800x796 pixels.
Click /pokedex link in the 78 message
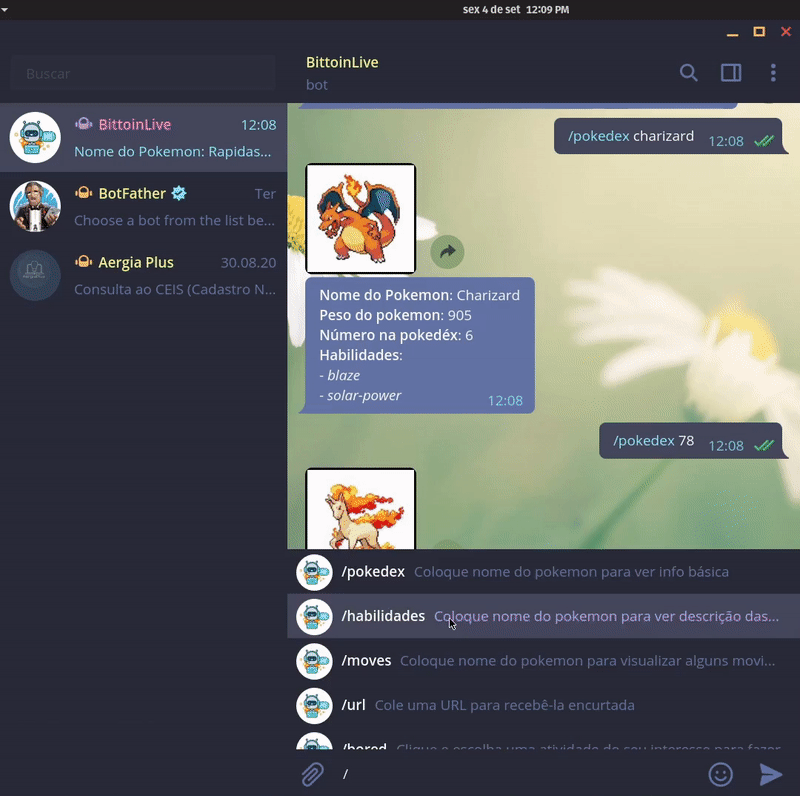point(644,441)
